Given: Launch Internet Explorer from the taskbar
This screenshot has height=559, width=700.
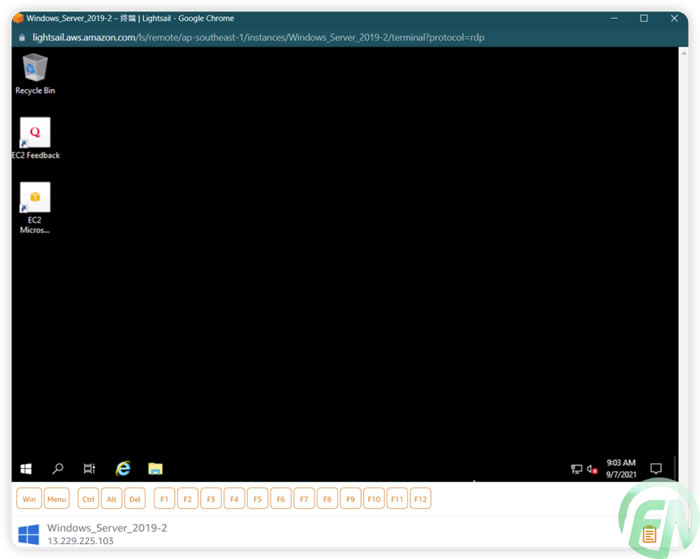Looking at the screenshot, I should (x=123, y=468).
